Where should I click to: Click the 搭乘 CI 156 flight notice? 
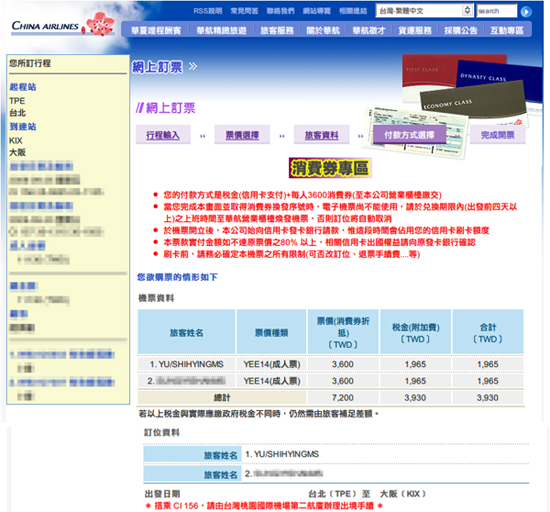pyautogui.click(x=263, y=506)
